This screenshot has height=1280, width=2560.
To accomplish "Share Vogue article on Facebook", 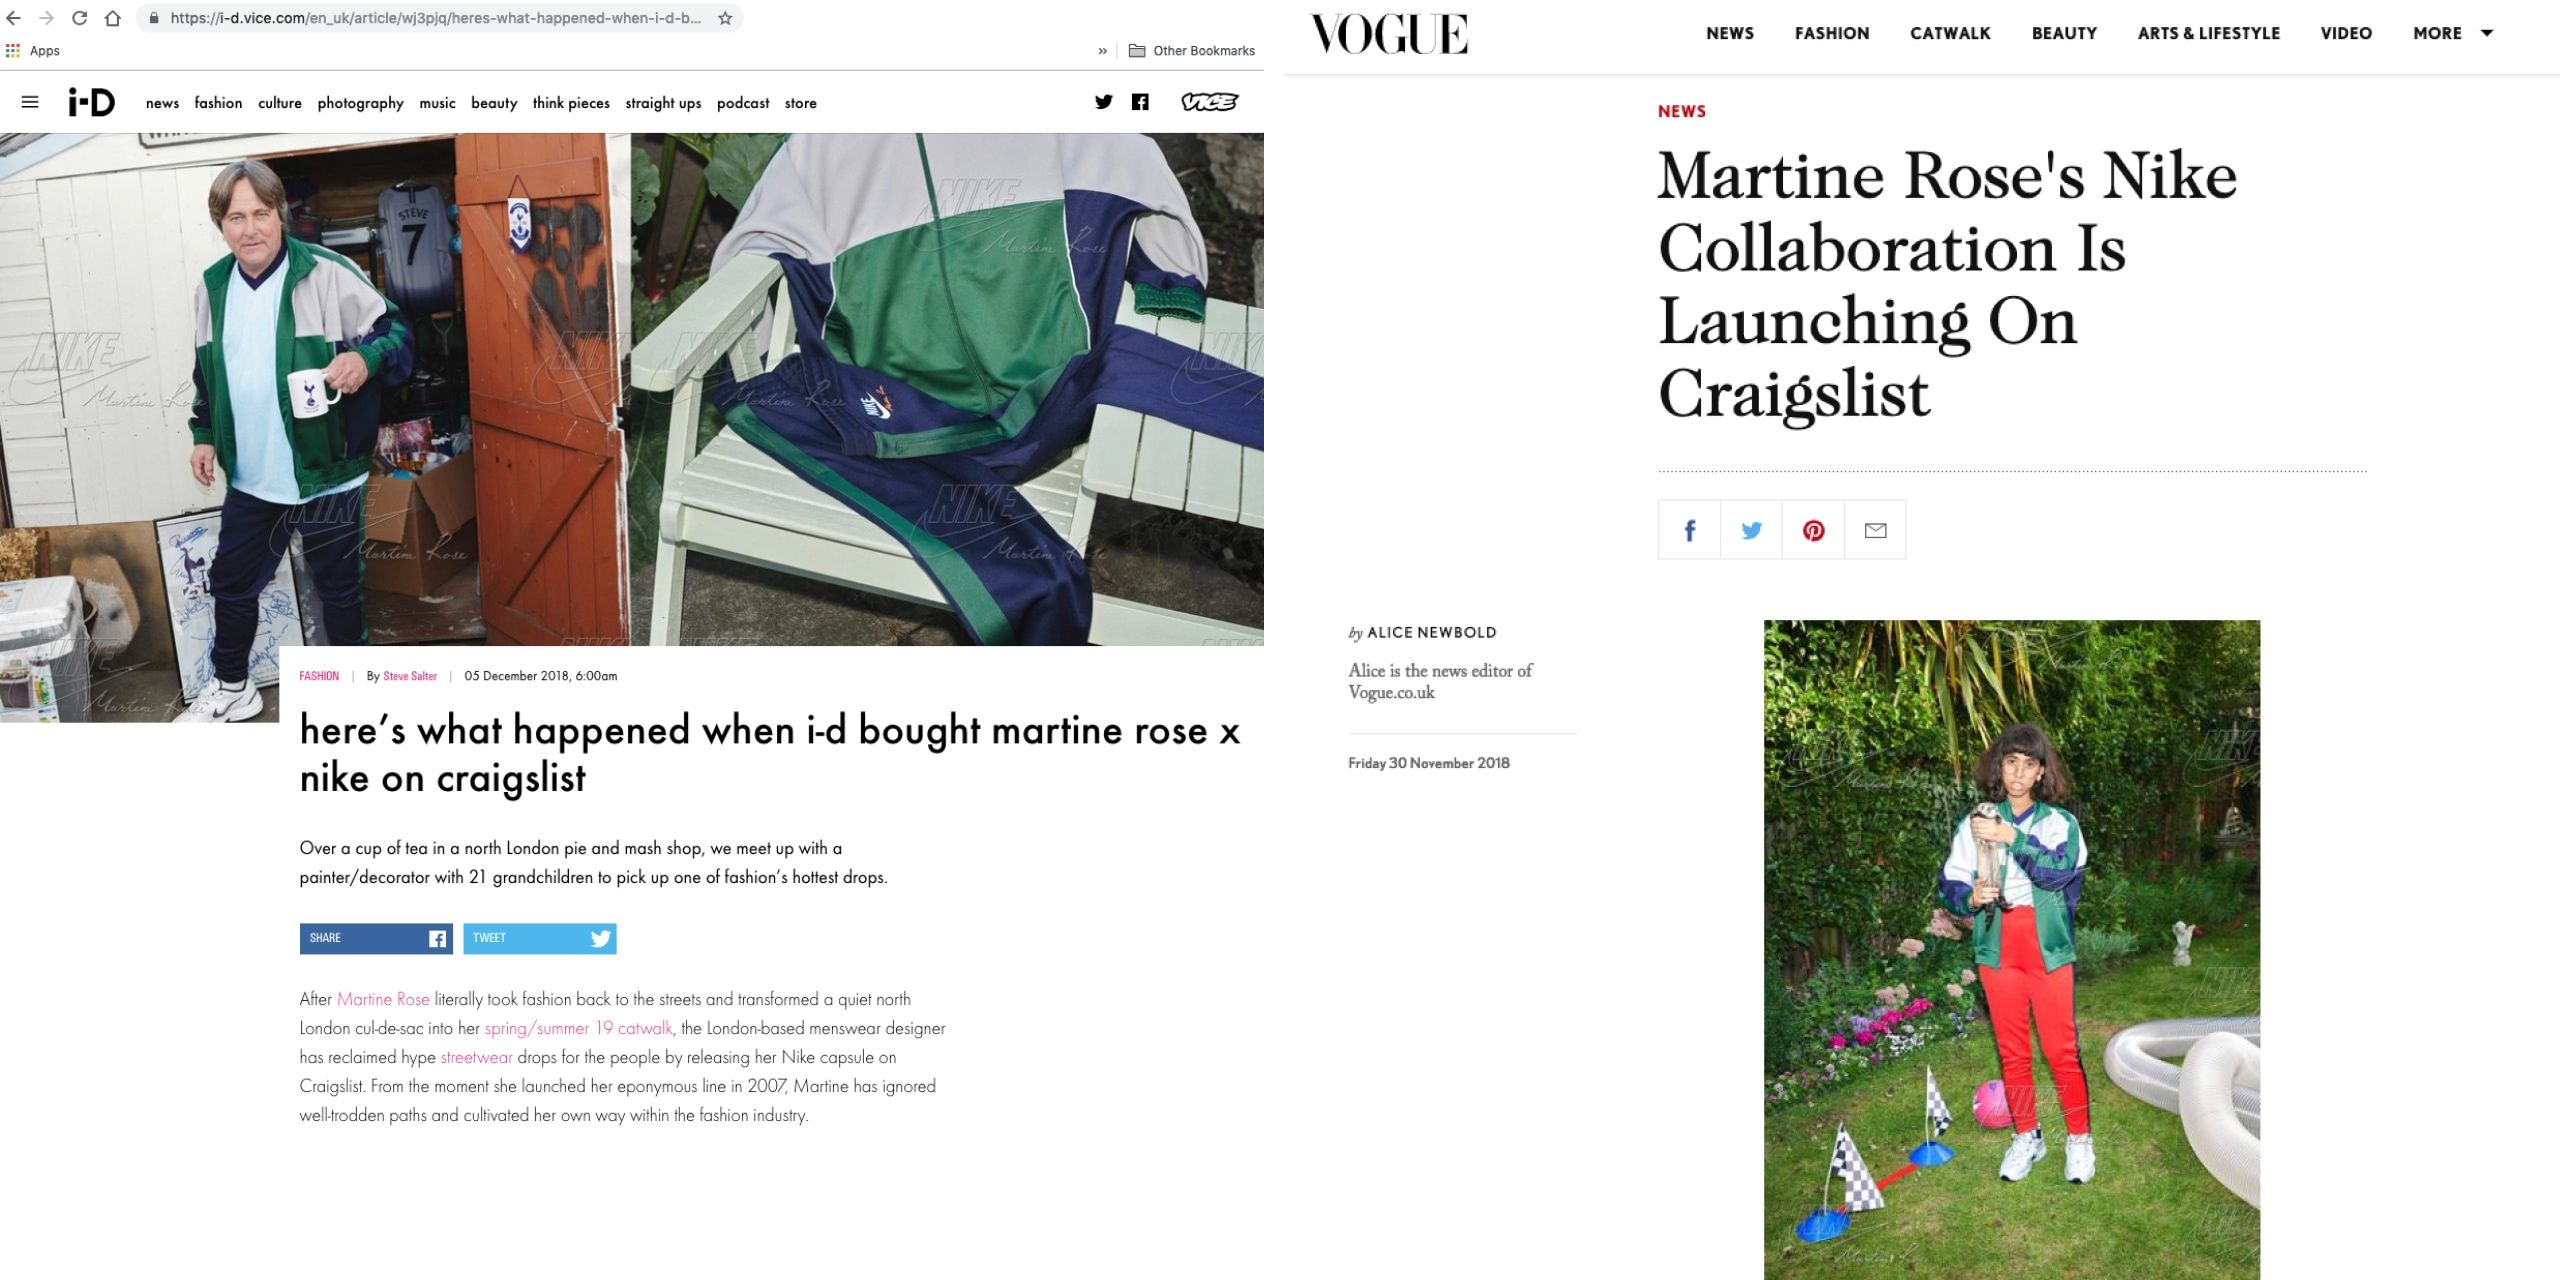I will [1689, 530].
